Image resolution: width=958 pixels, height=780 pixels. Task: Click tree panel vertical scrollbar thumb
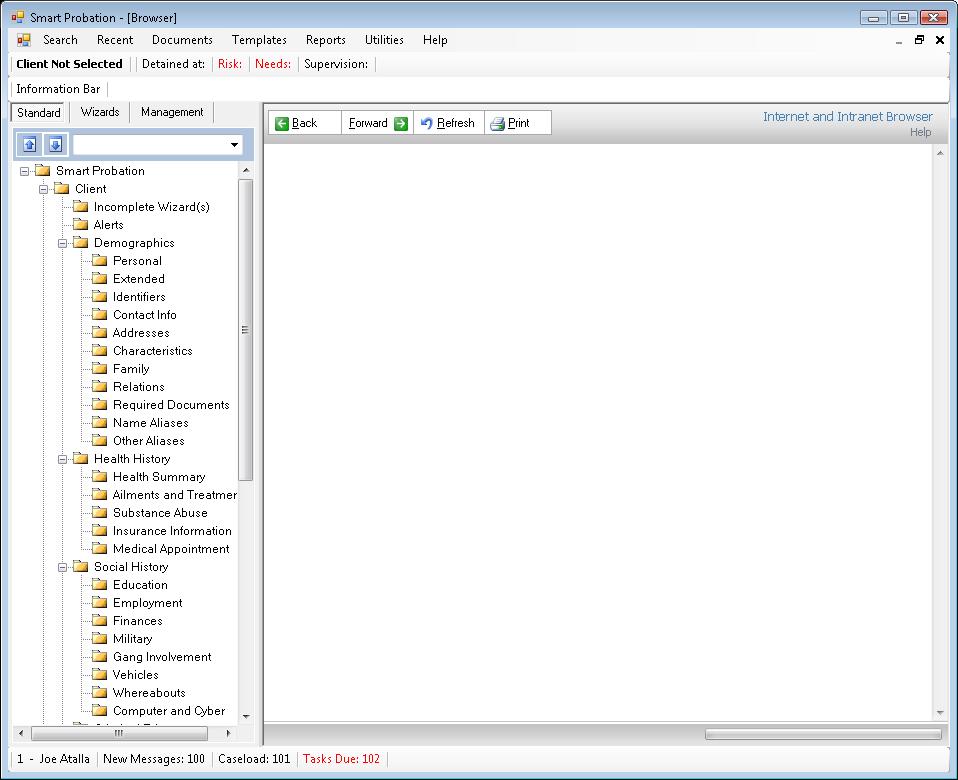click(x=246, y=330)
